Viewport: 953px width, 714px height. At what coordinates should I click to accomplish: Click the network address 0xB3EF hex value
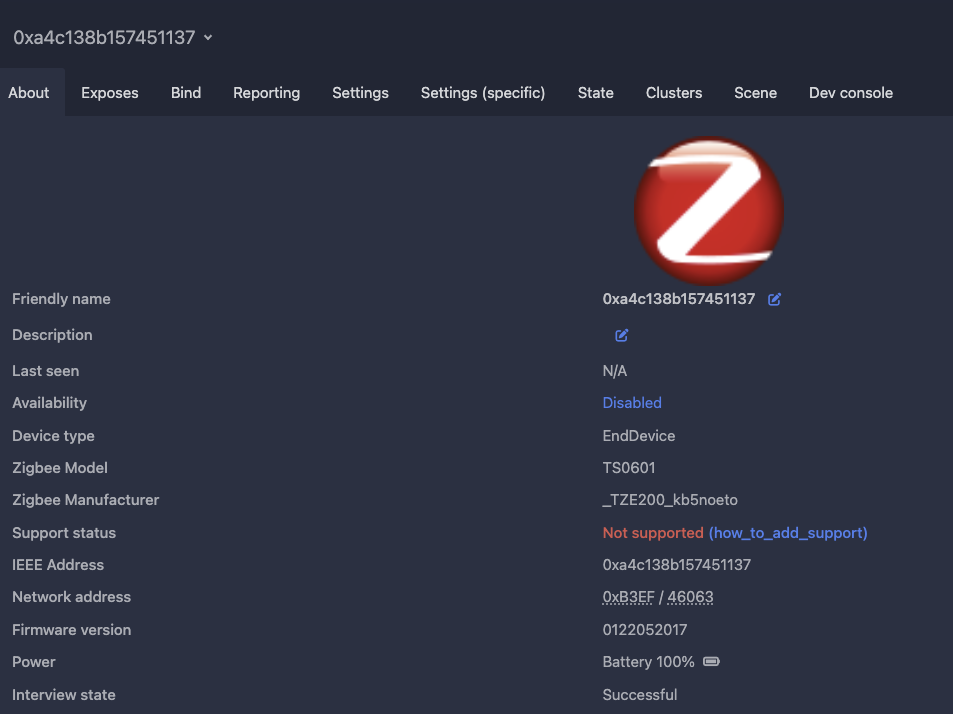point(628,597)
